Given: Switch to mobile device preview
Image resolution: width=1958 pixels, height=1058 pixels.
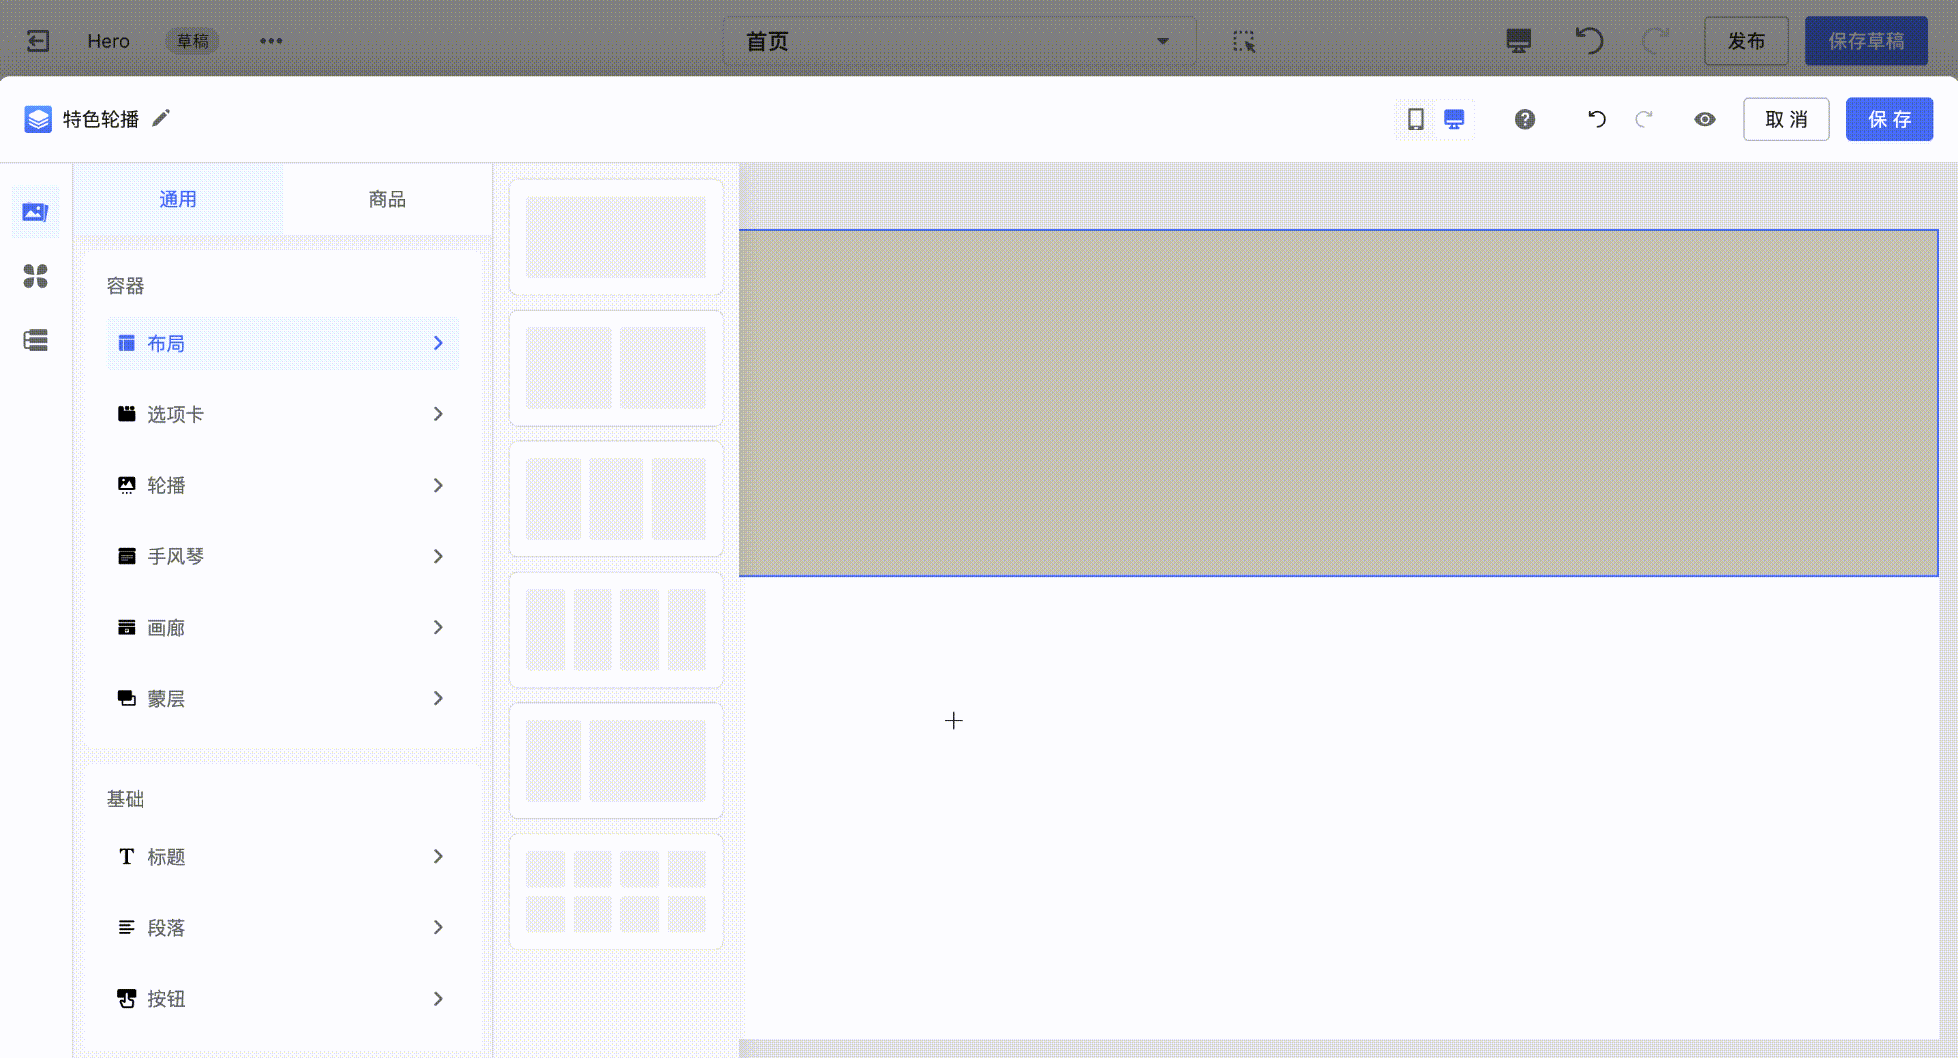Looking at the screenshot, I should point(1415,119).
